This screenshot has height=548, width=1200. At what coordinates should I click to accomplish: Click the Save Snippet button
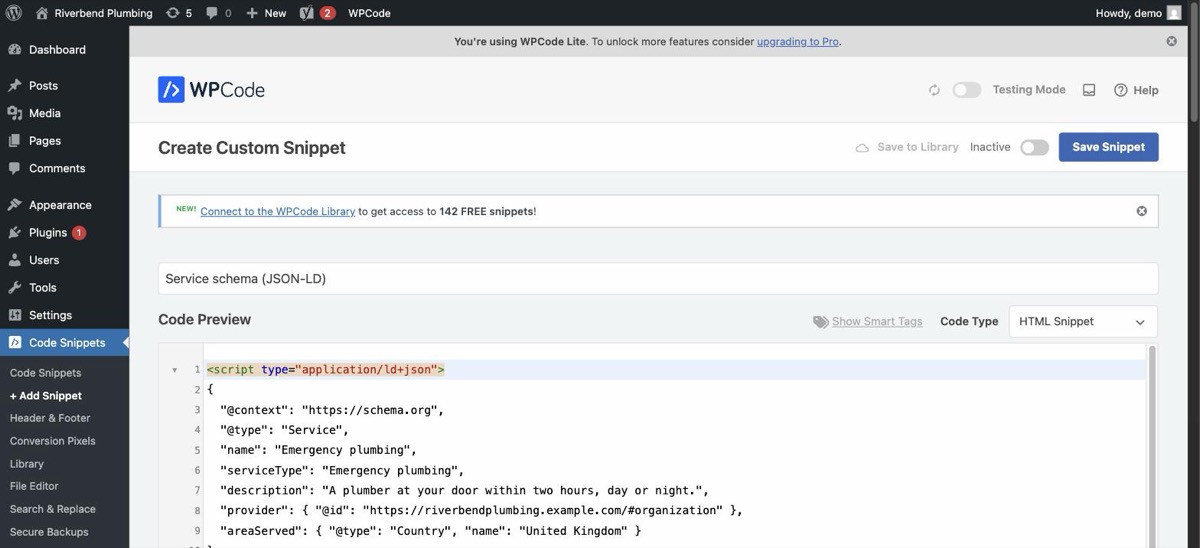pos(1108,147)
